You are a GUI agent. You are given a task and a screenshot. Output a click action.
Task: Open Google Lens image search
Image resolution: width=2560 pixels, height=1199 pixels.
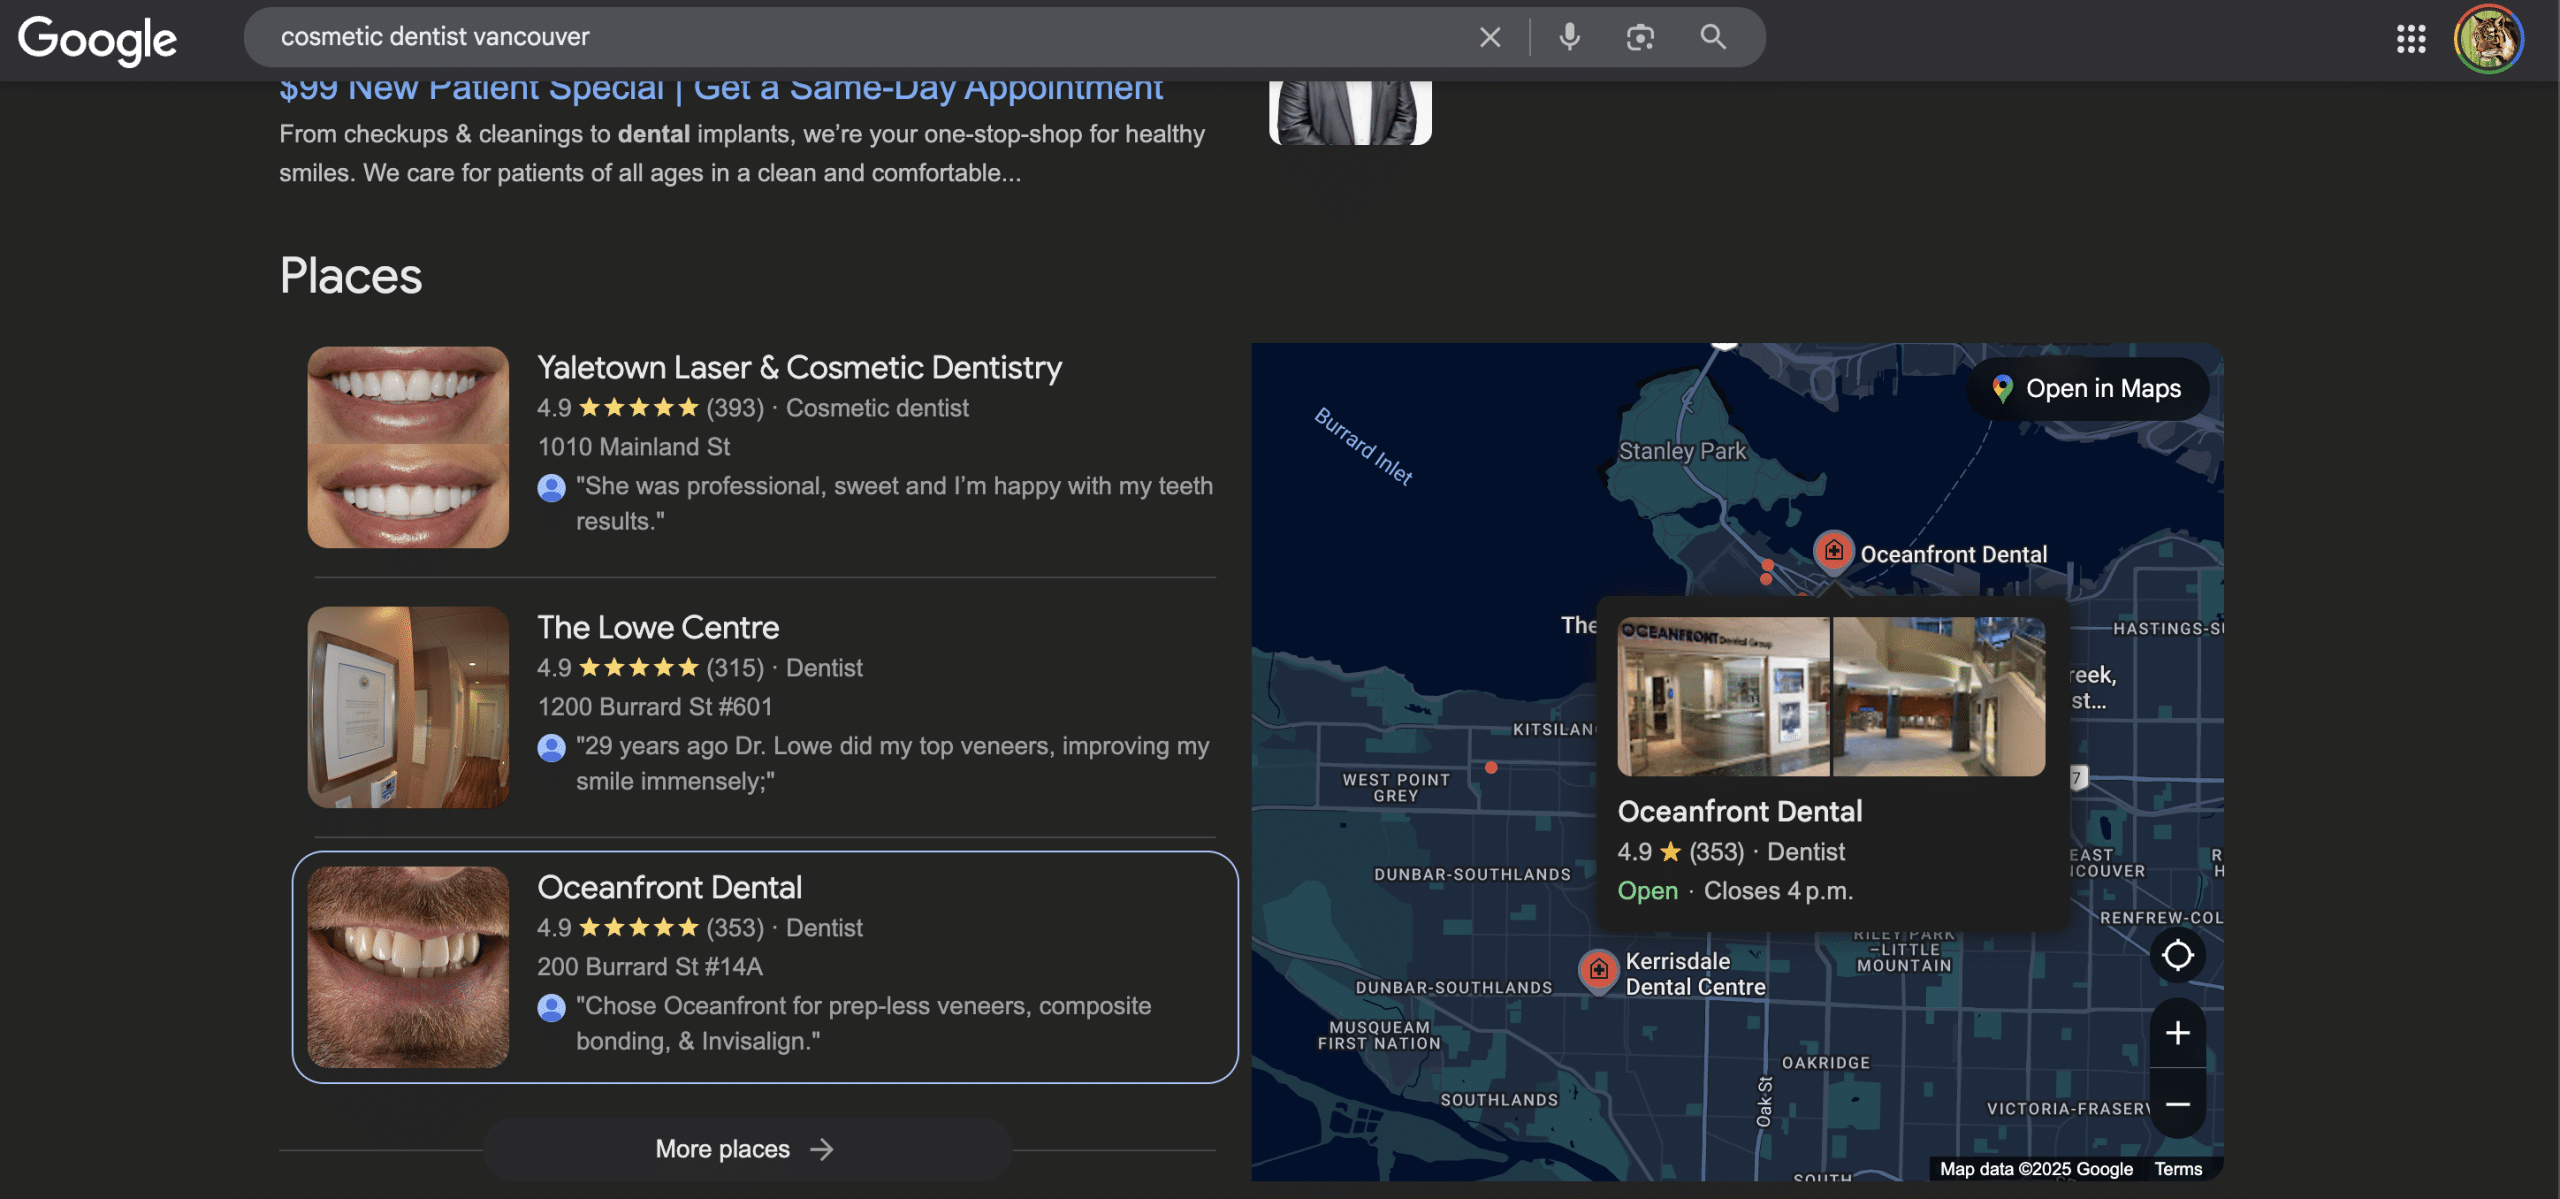click(x=1640, y=37)
